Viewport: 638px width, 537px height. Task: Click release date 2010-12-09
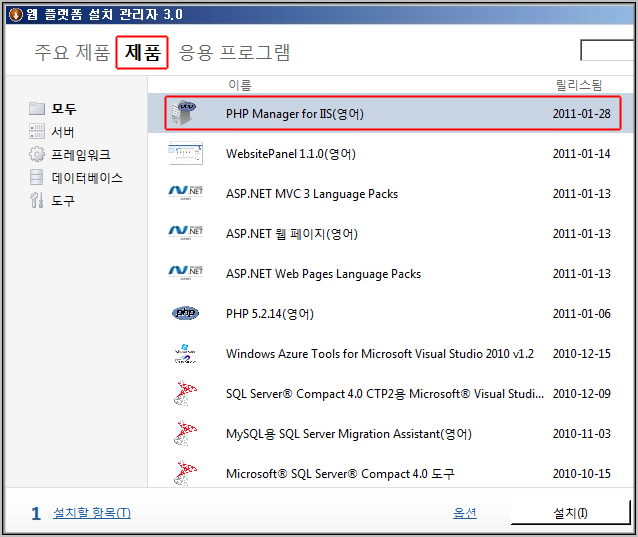coord(581,393)
